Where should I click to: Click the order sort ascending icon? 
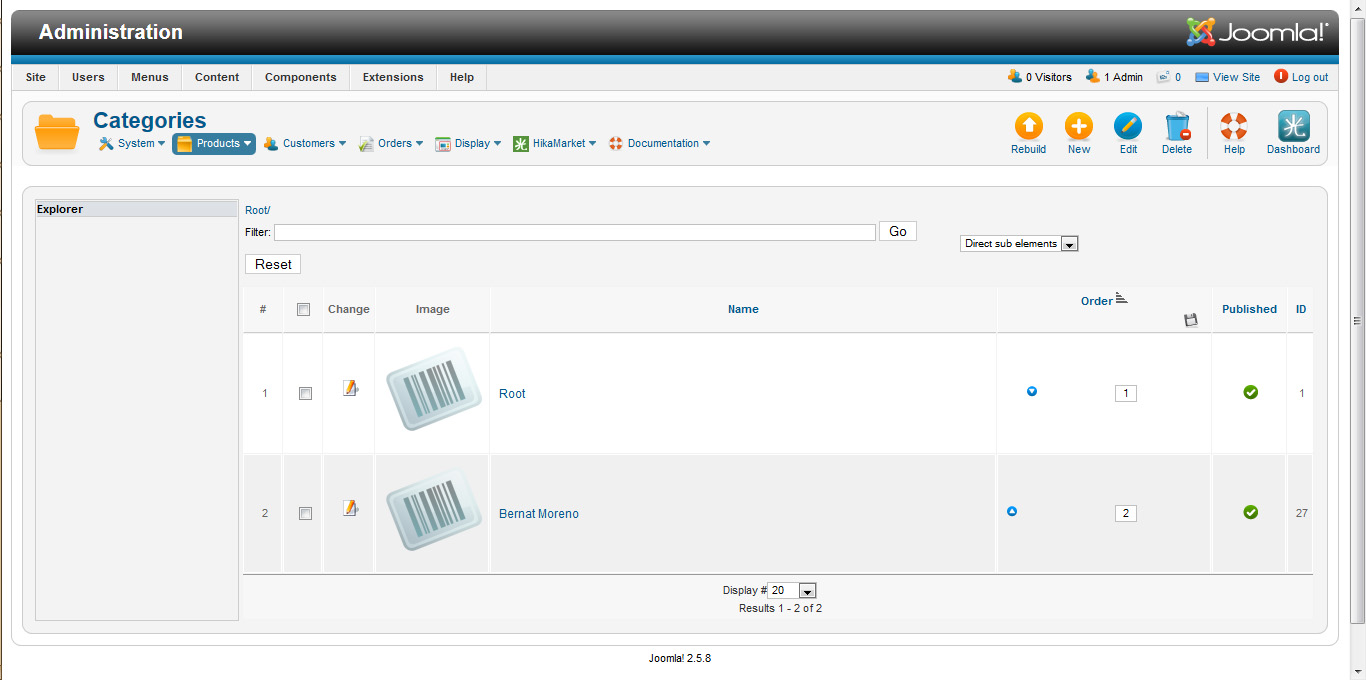tap(1121, 299)
